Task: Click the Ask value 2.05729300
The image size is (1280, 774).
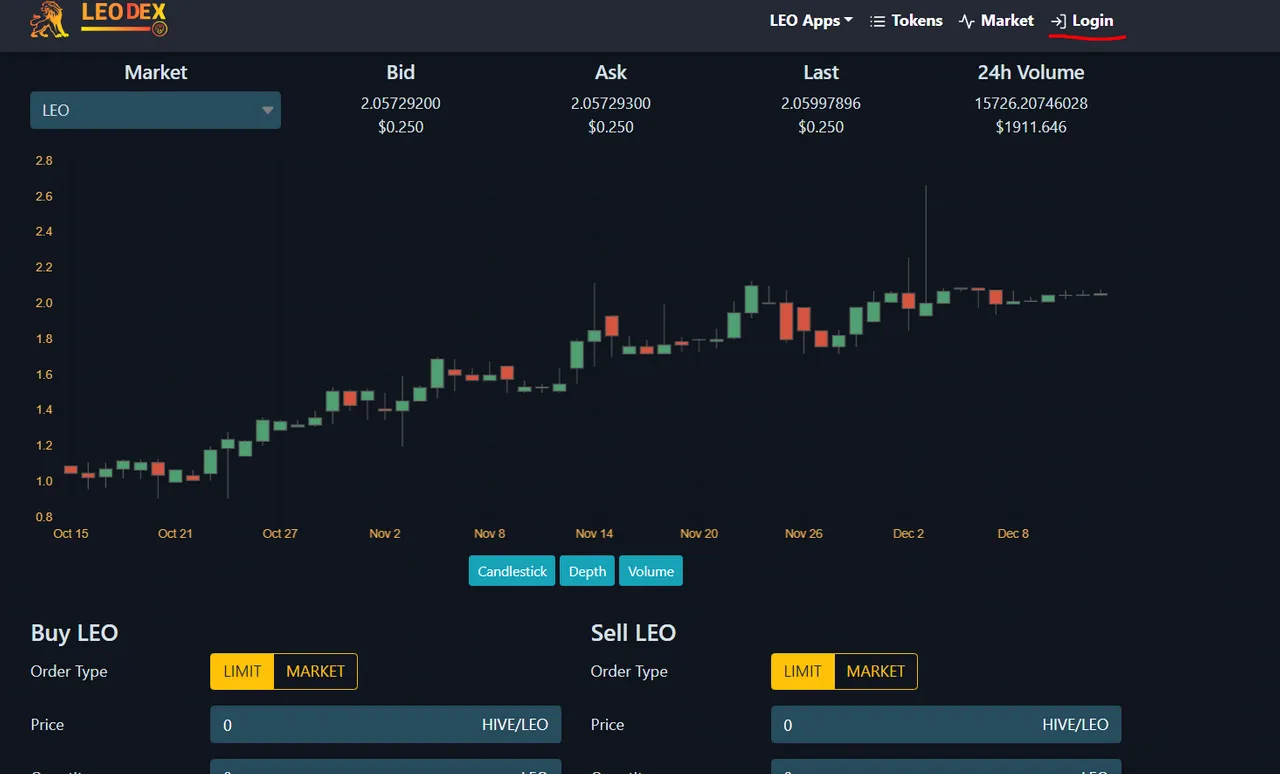Action: [x=611, y=103]
